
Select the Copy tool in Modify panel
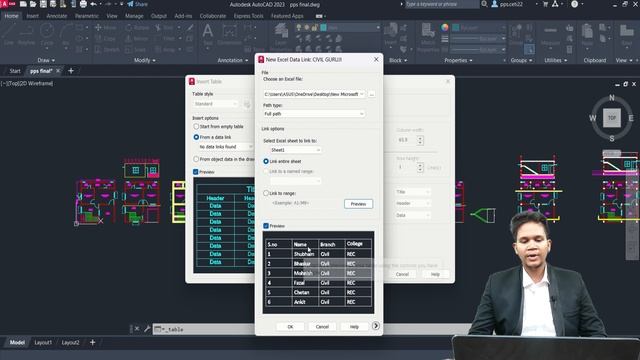coord(106,38)
